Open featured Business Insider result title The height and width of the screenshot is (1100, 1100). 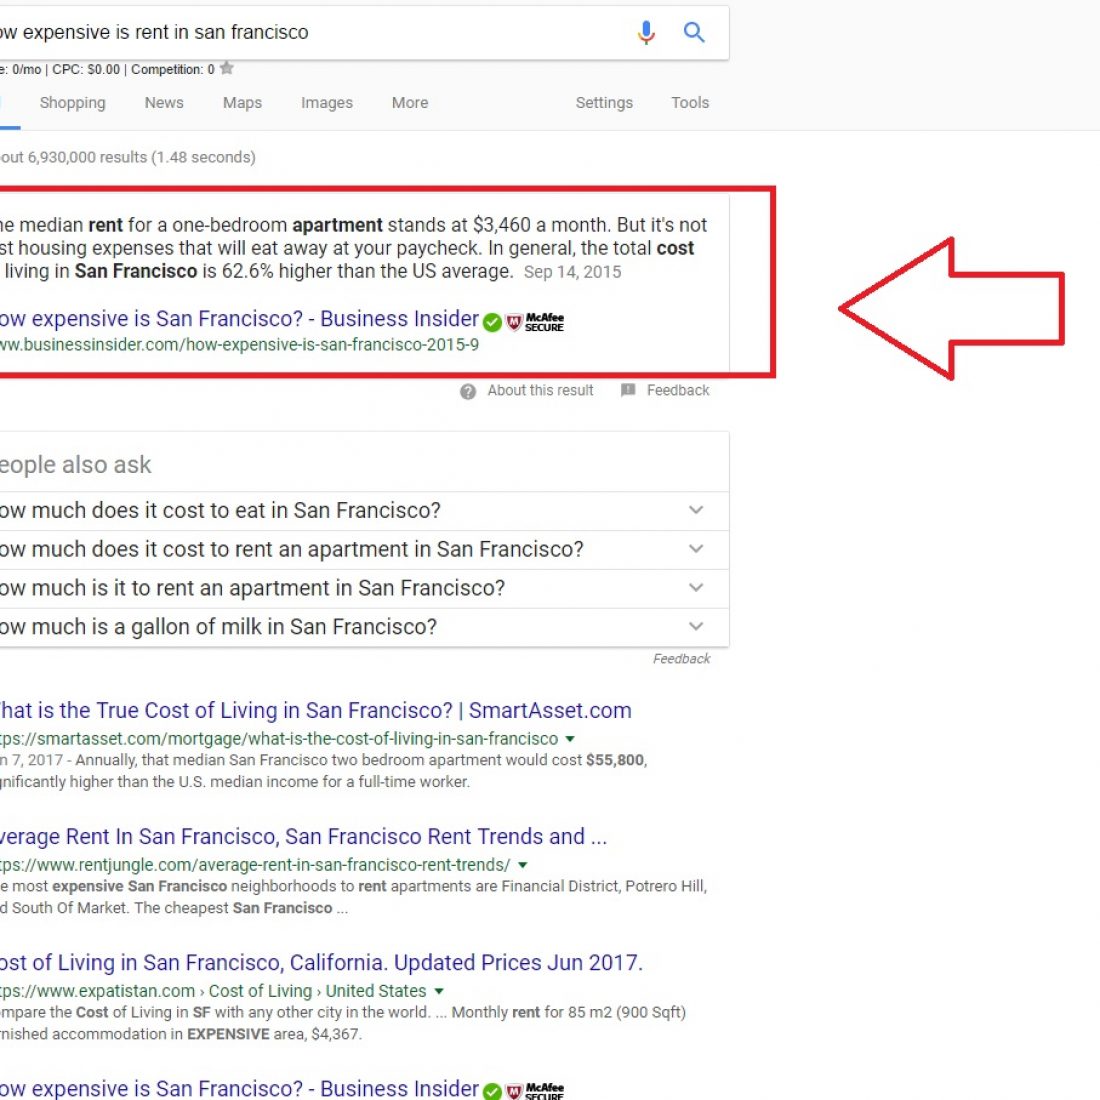pos(239,318)
